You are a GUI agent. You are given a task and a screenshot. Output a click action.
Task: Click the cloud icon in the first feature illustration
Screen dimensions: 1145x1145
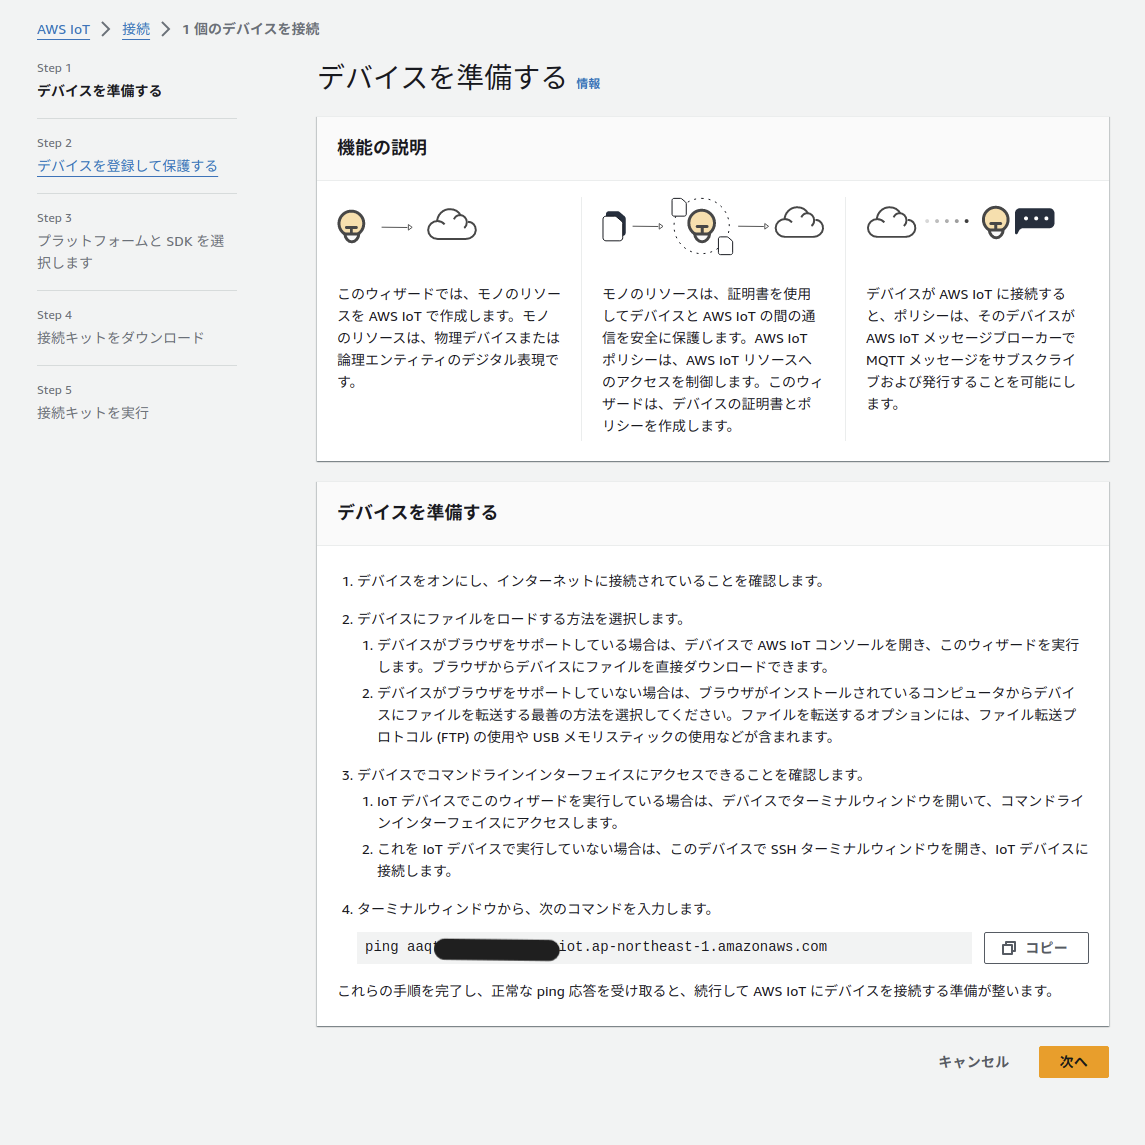pyautogui.click(x=452, y=224)
